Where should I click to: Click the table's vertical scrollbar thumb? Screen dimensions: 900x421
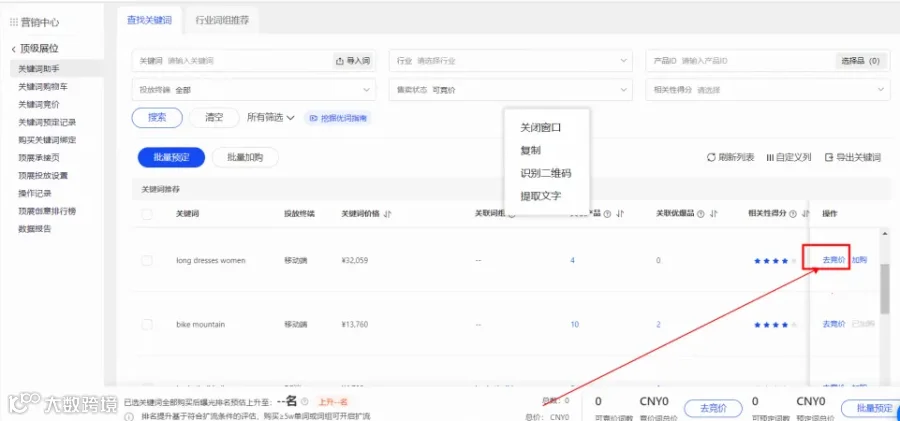click(x=885, y=289)
